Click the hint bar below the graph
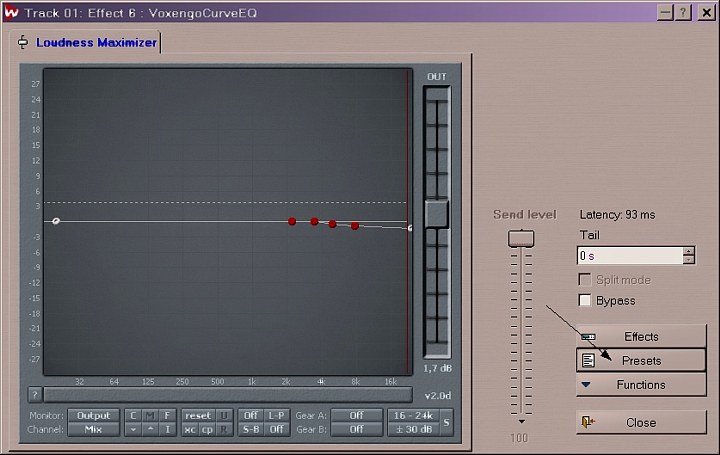The image size is (720, 455). [x=228, y=394]
